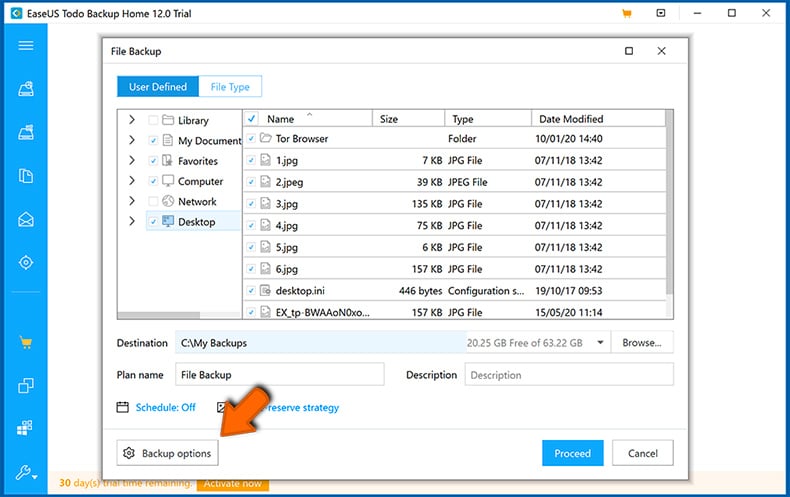
Task: Open the Schedule: Off link
Action: 165,407
